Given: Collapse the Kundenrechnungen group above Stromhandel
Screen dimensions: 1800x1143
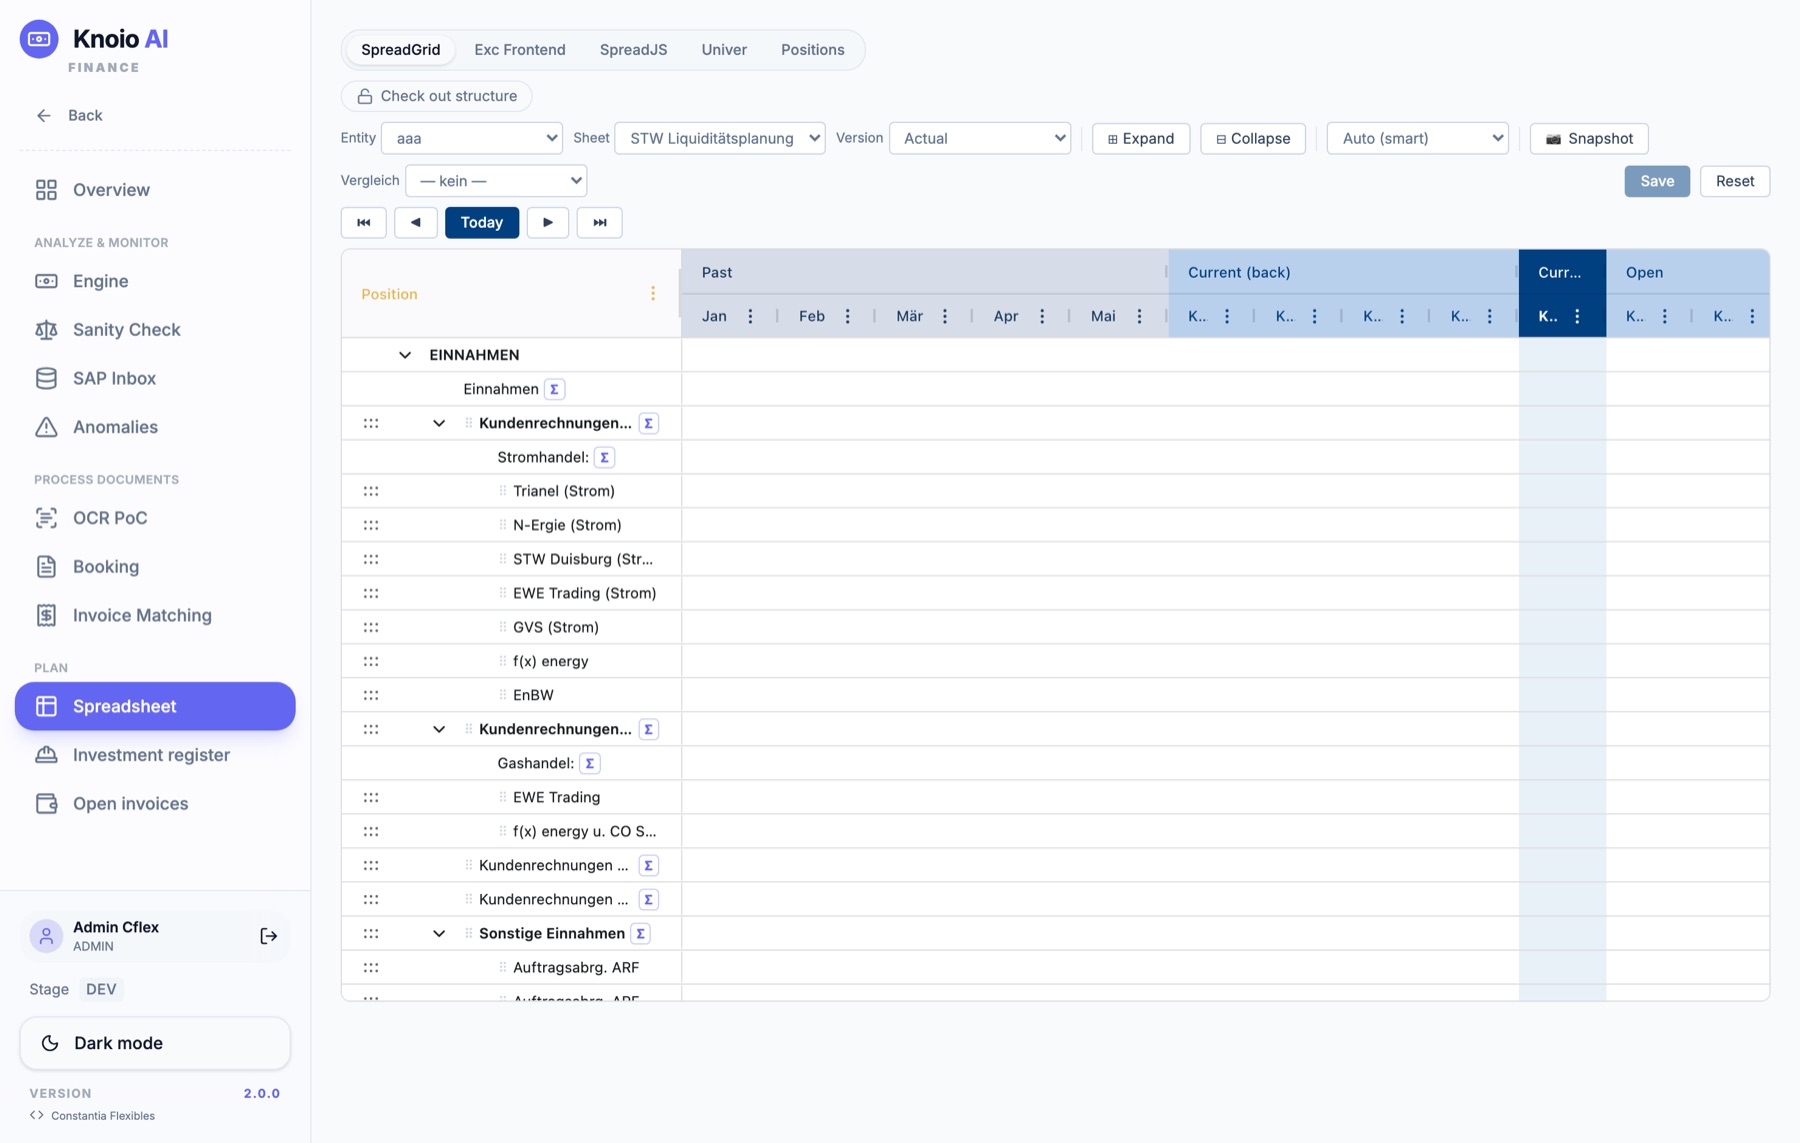Looking at the screenshot, I should pyautogui.click(x=439, y=423).
